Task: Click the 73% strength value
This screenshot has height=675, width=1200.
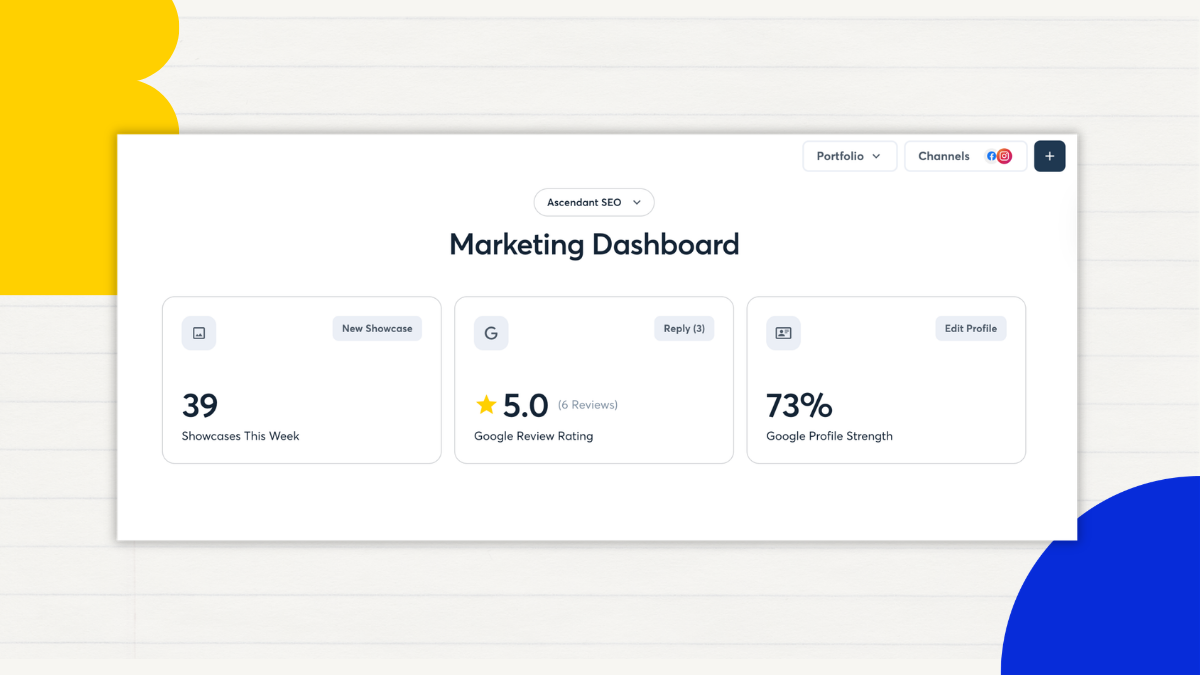Action: tap(799, 405)
